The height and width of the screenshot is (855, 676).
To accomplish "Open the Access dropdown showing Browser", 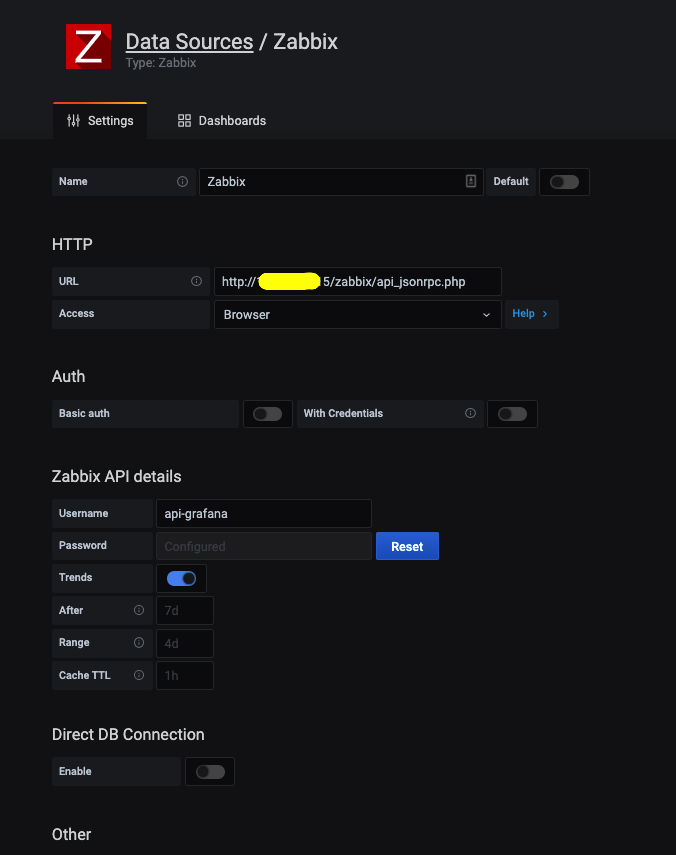I will 357,314.
